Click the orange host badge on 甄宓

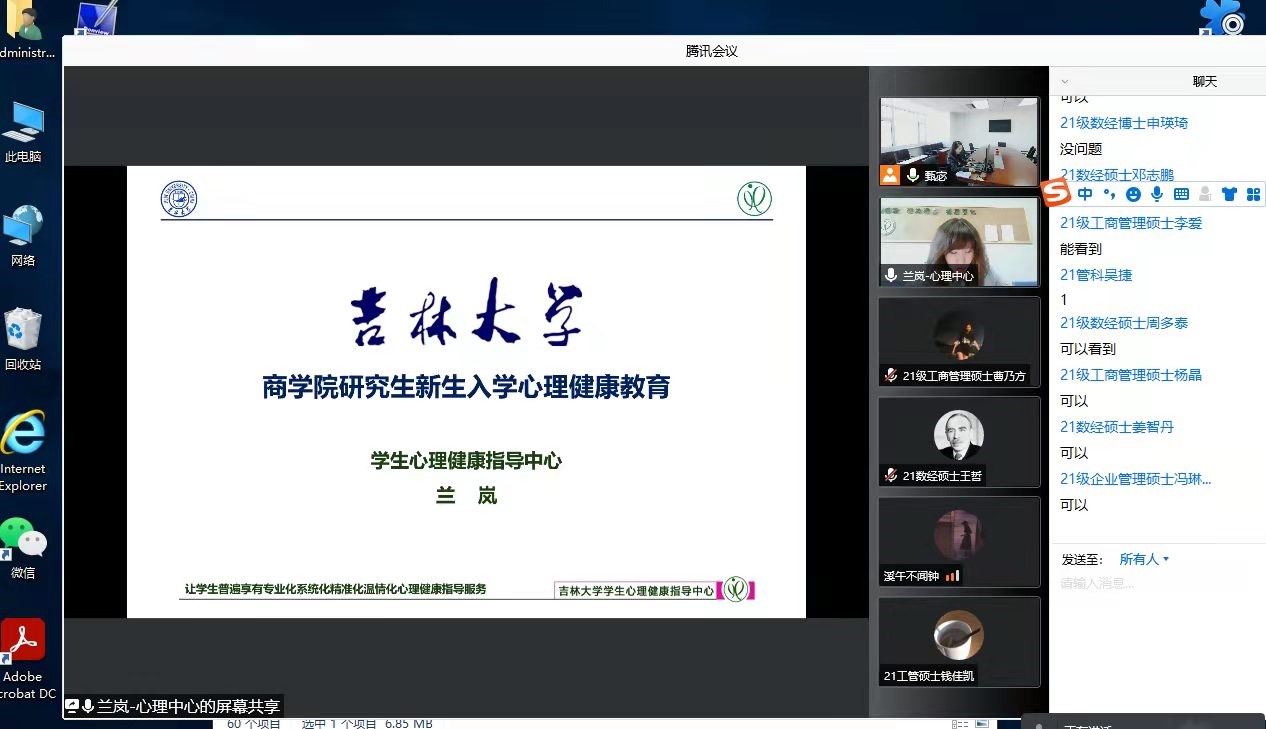click(x=890, y=175)
